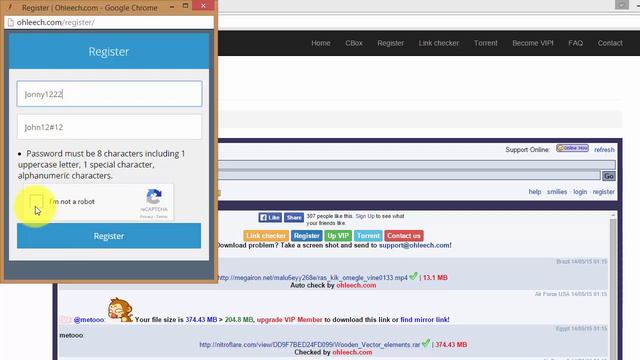Open the smilies link
Viewport: 640px width, 360px height.
557,192
